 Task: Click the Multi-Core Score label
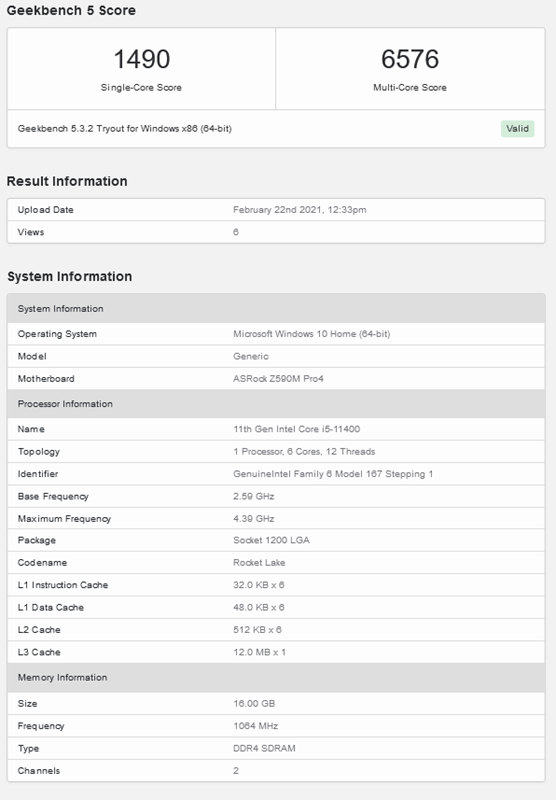click(x=410, y=88)
